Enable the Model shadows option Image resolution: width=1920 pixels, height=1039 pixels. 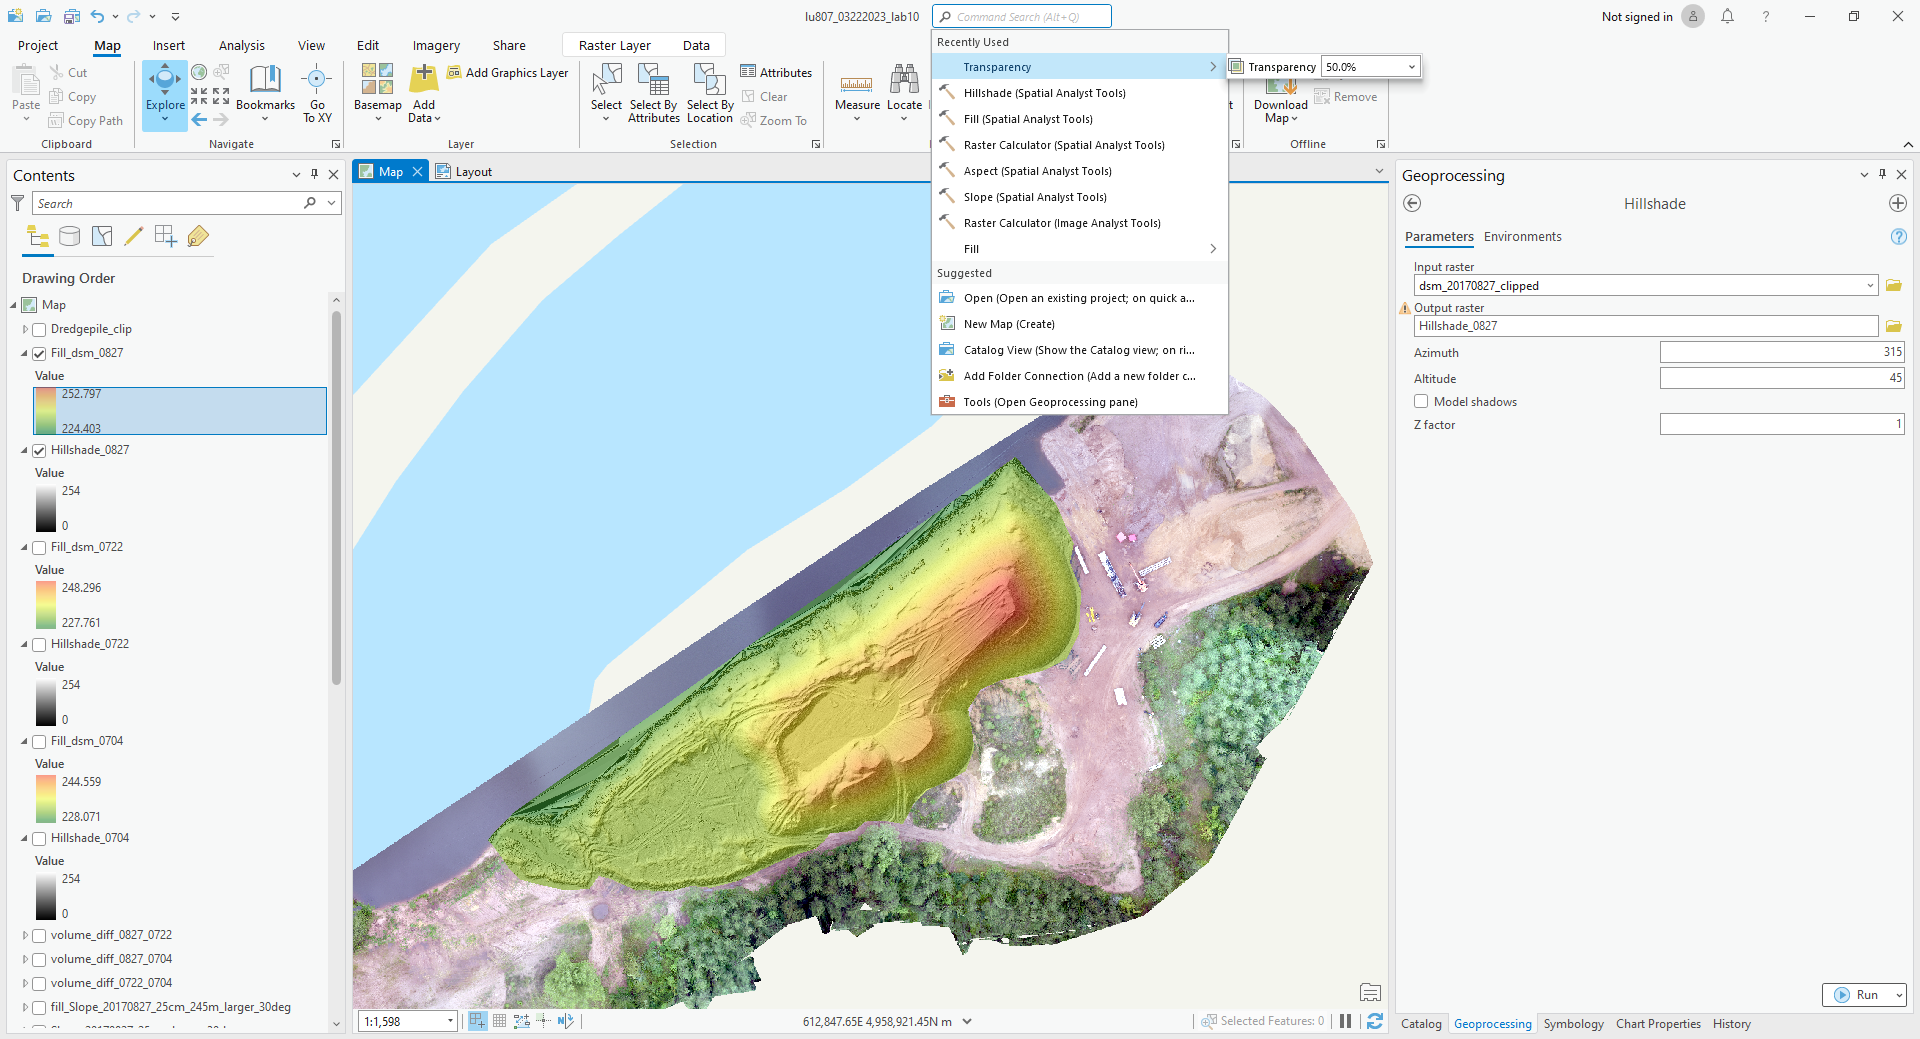(1421, 401)
